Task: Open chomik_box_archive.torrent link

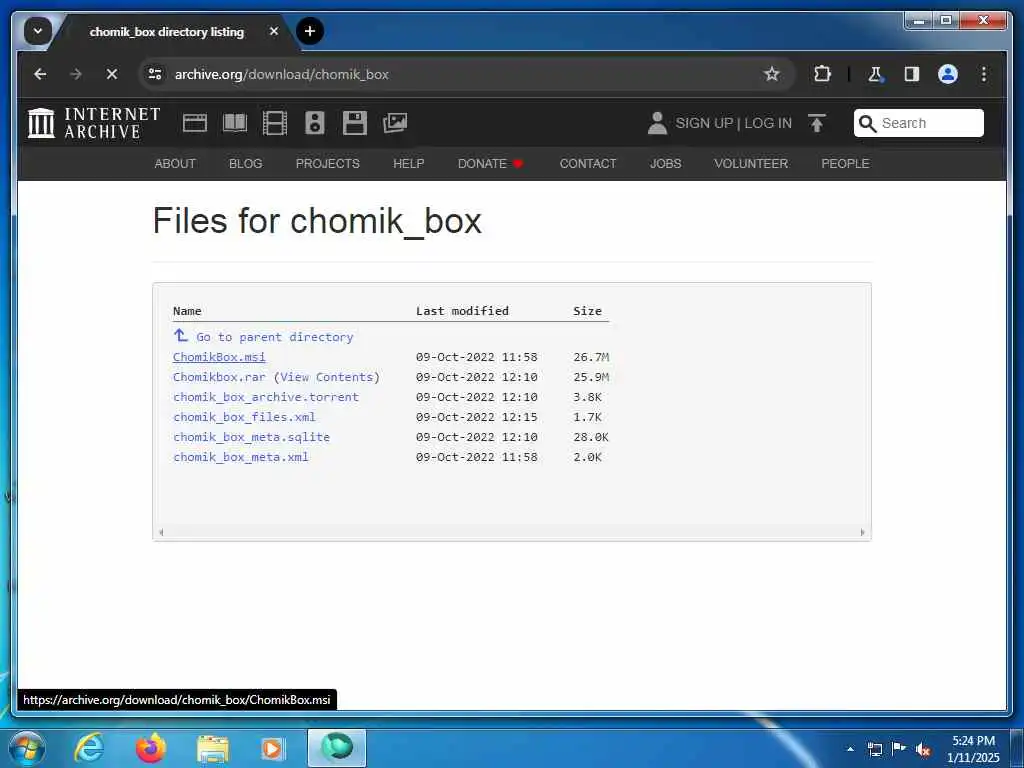Action: [266, 397]
